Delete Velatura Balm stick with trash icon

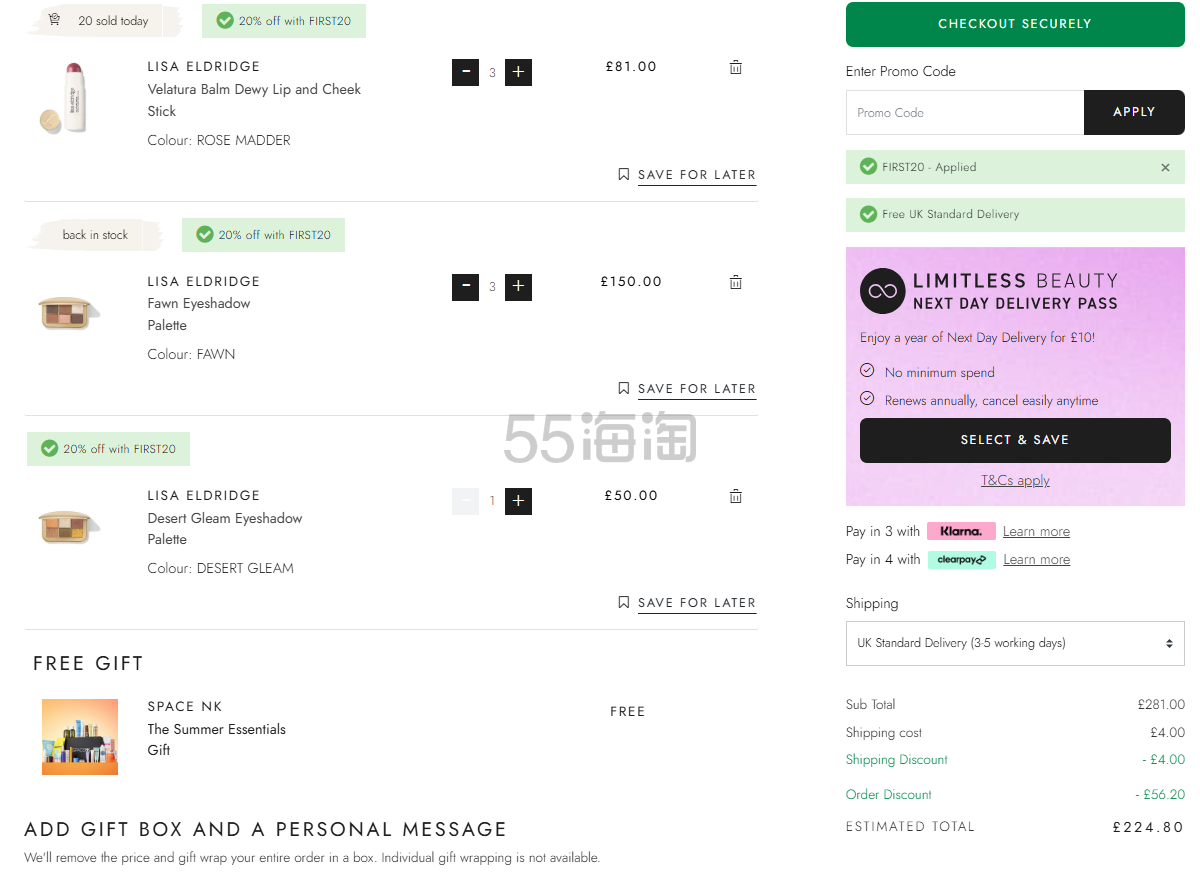coord(736,67)
